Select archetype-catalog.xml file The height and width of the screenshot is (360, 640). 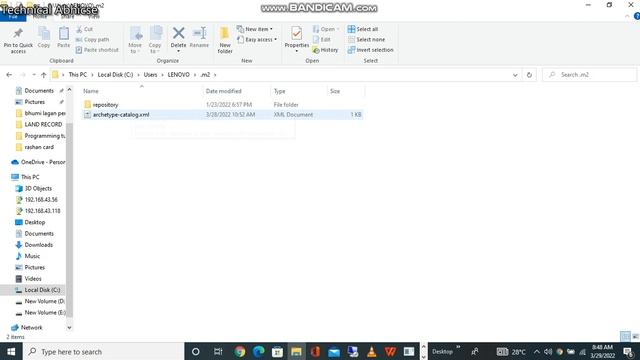tap(121, 115)
